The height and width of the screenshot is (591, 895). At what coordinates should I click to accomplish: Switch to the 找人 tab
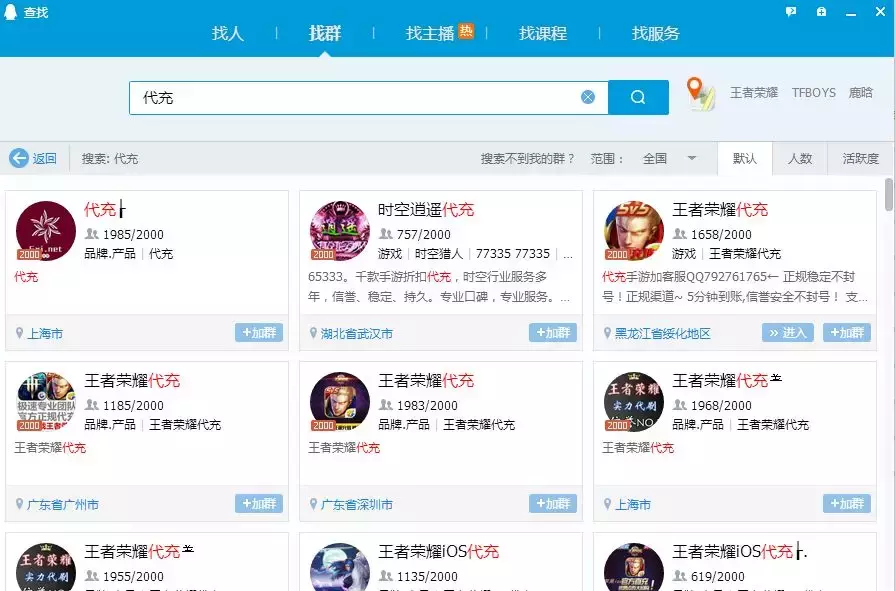pyautogui.click(x=228, y=33)
